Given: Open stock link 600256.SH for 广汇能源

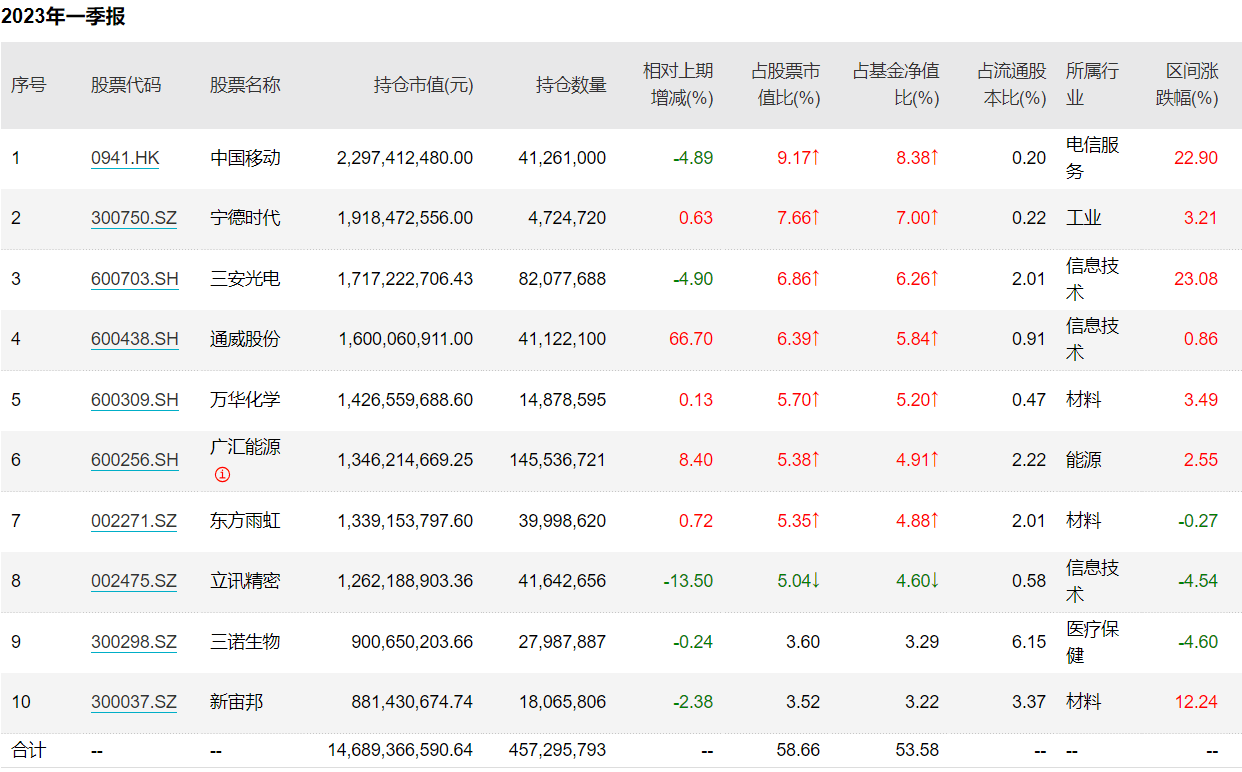Looking at the screenshot, I should (x=134, y=461).
